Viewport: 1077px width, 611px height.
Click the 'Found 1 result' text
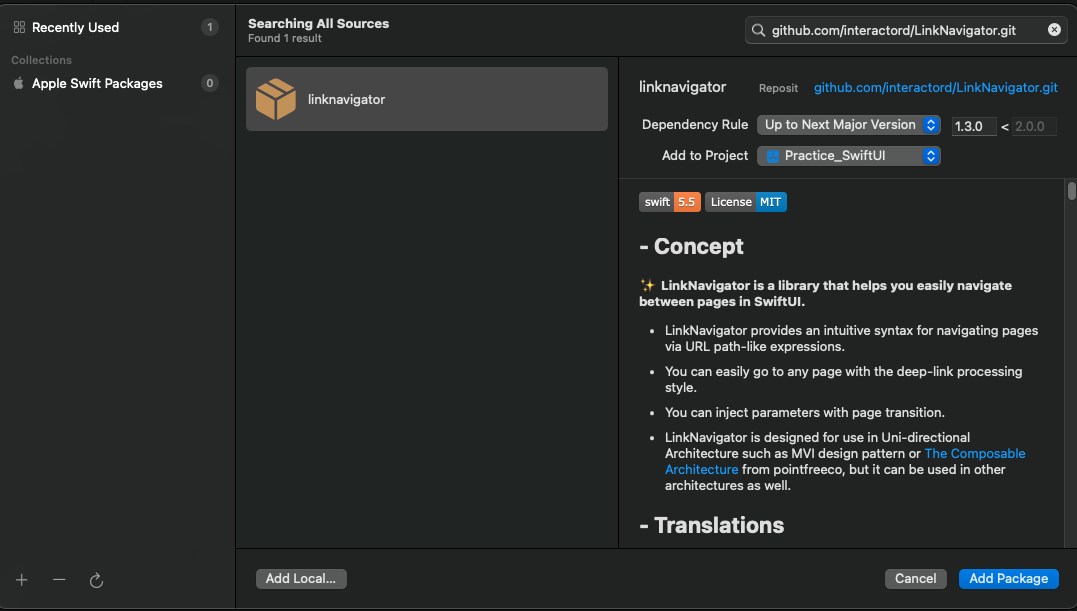coord(284,38)
